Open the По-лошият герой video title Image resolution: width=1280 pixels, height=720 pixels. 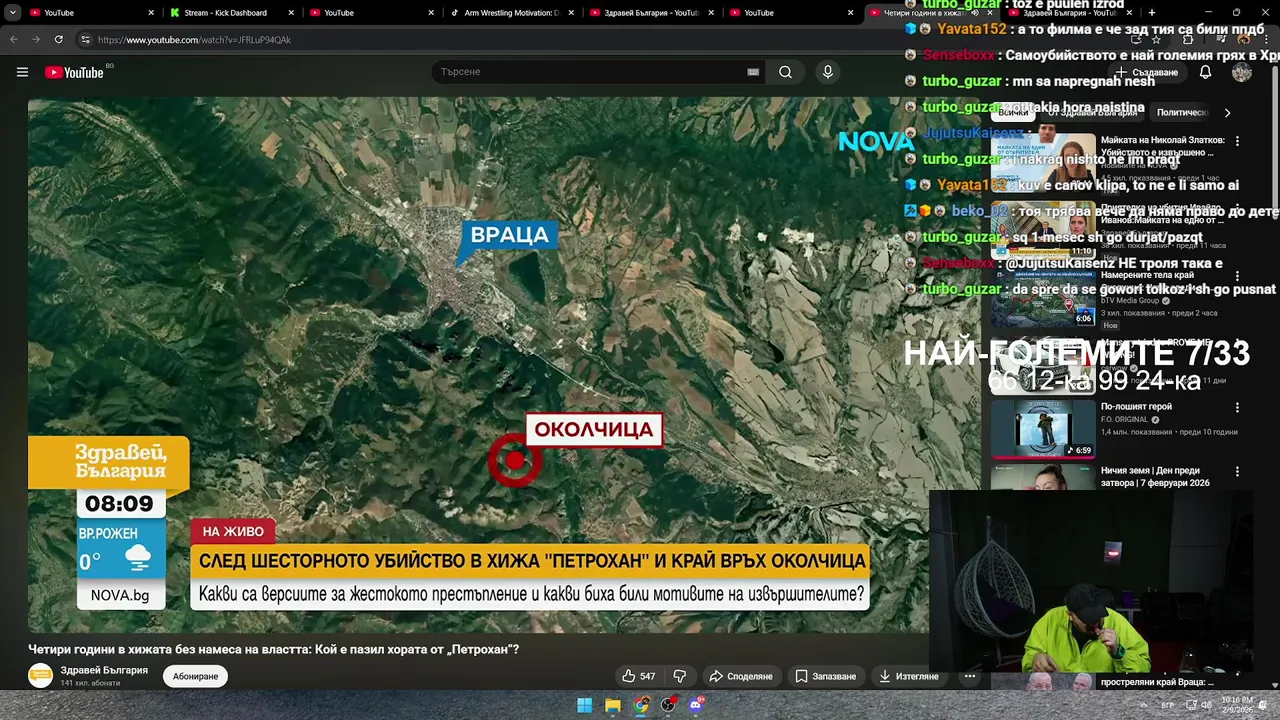click(1136, 407)
